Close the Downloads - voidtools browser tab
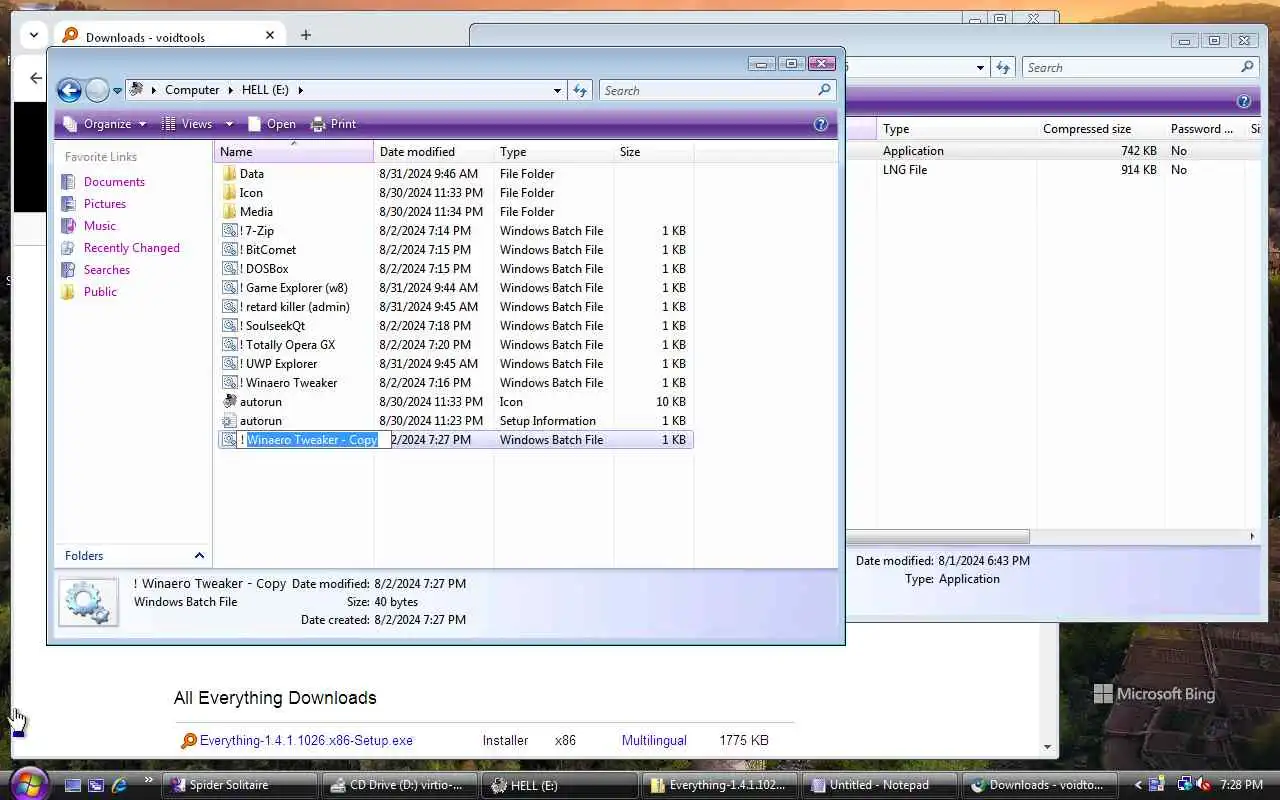This screenshot has width=1280, height=800. point(270,35)
